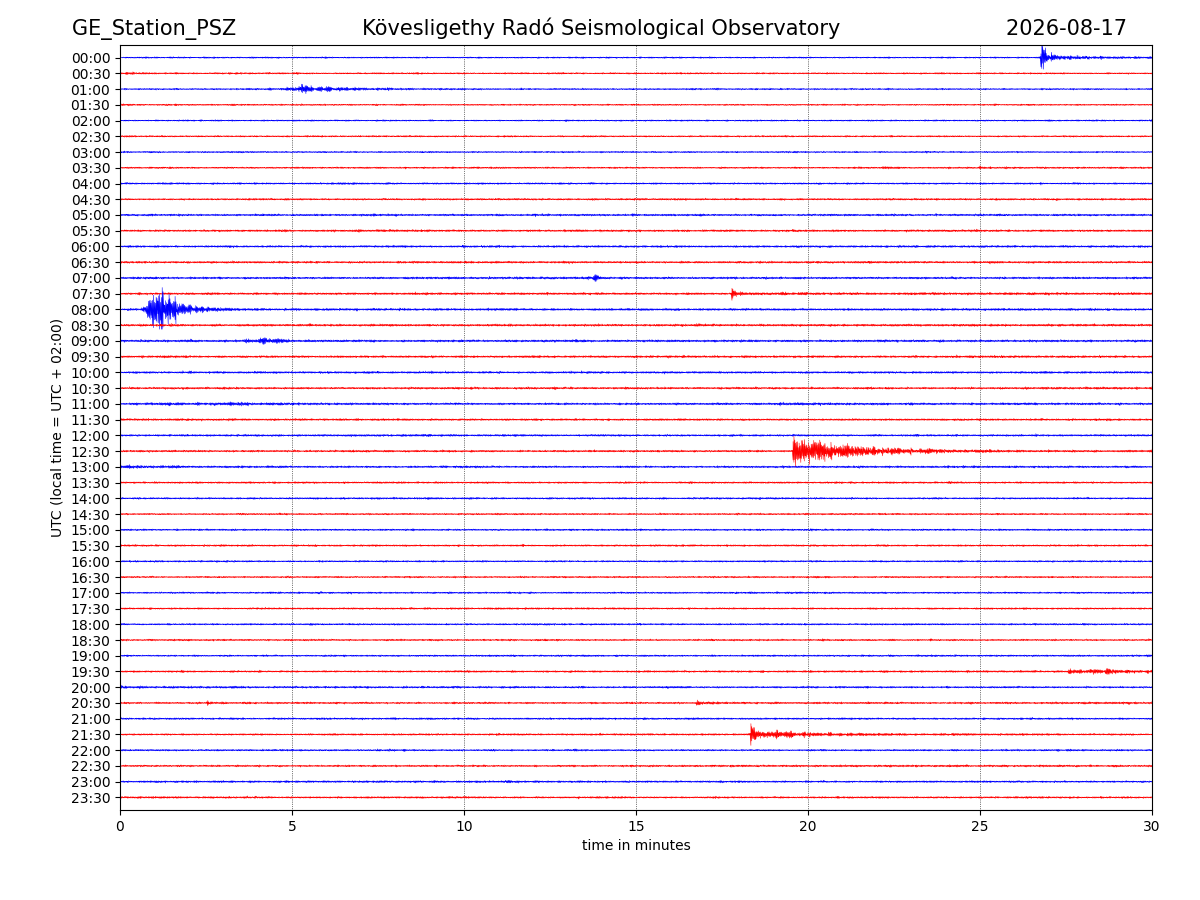The height and width of the screenshot is (900, 1200).
Task: Click the 08:00 row label
Action: [x=91, y=310]
